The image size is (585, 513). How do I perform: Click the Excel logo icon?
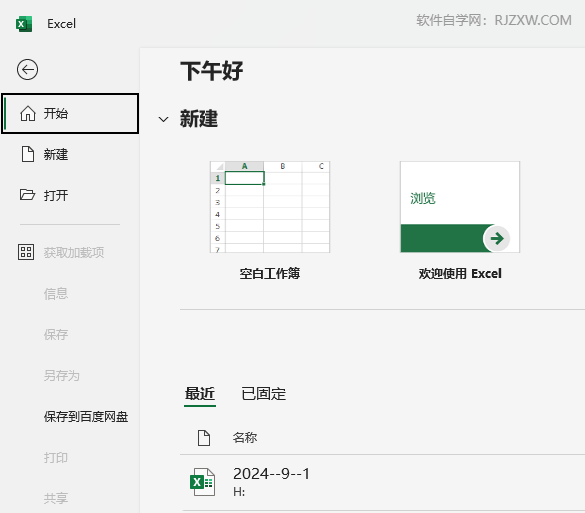pyautogui.click(x=24, y=24)
